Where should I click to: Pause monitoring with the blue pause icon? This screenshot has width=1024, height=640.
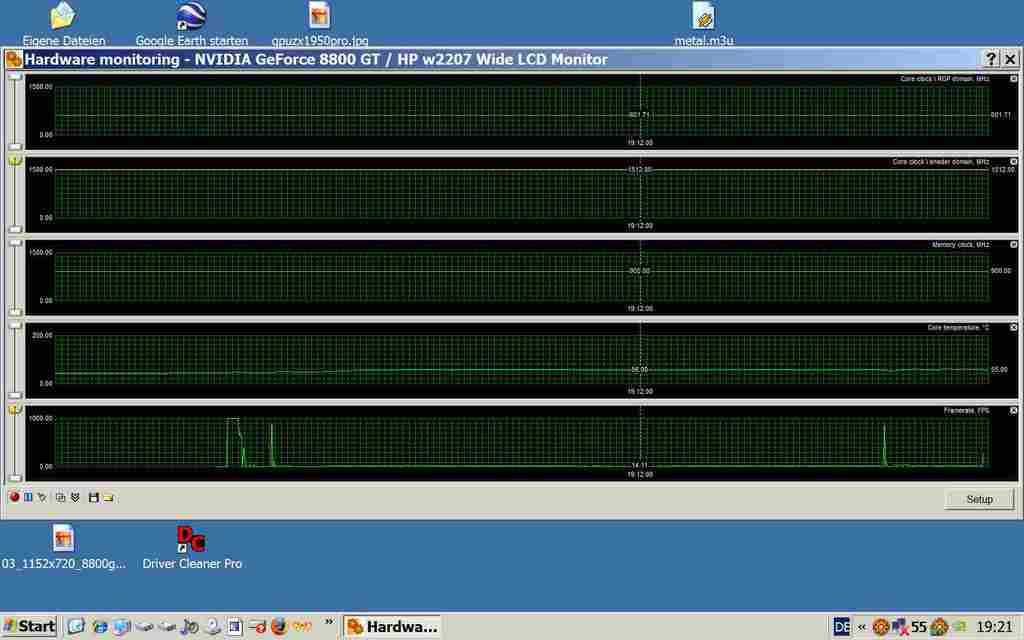(x=28, y=497)
